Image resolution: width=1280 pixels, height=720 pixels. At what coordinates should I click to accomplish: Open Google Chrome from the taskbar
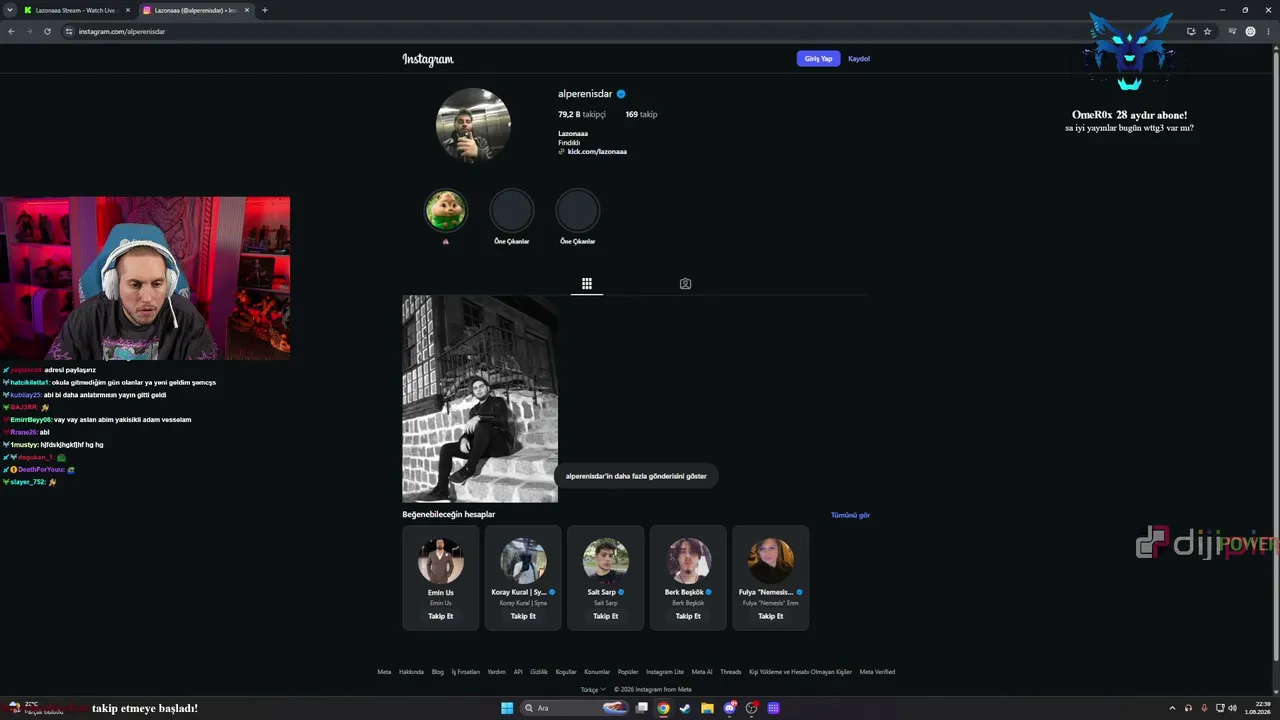663,708
